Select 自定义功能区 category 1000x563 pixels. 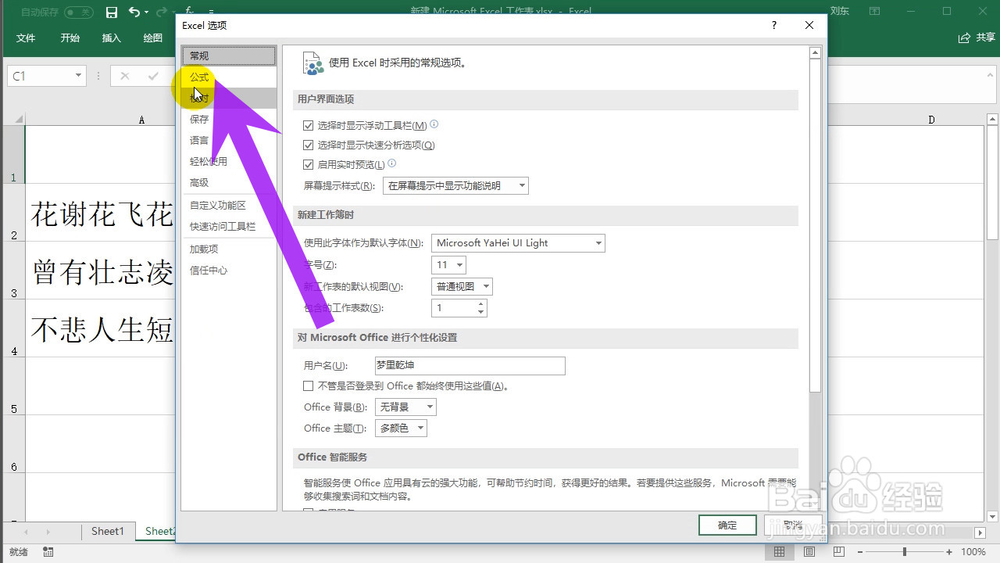(x=229, y=205)
